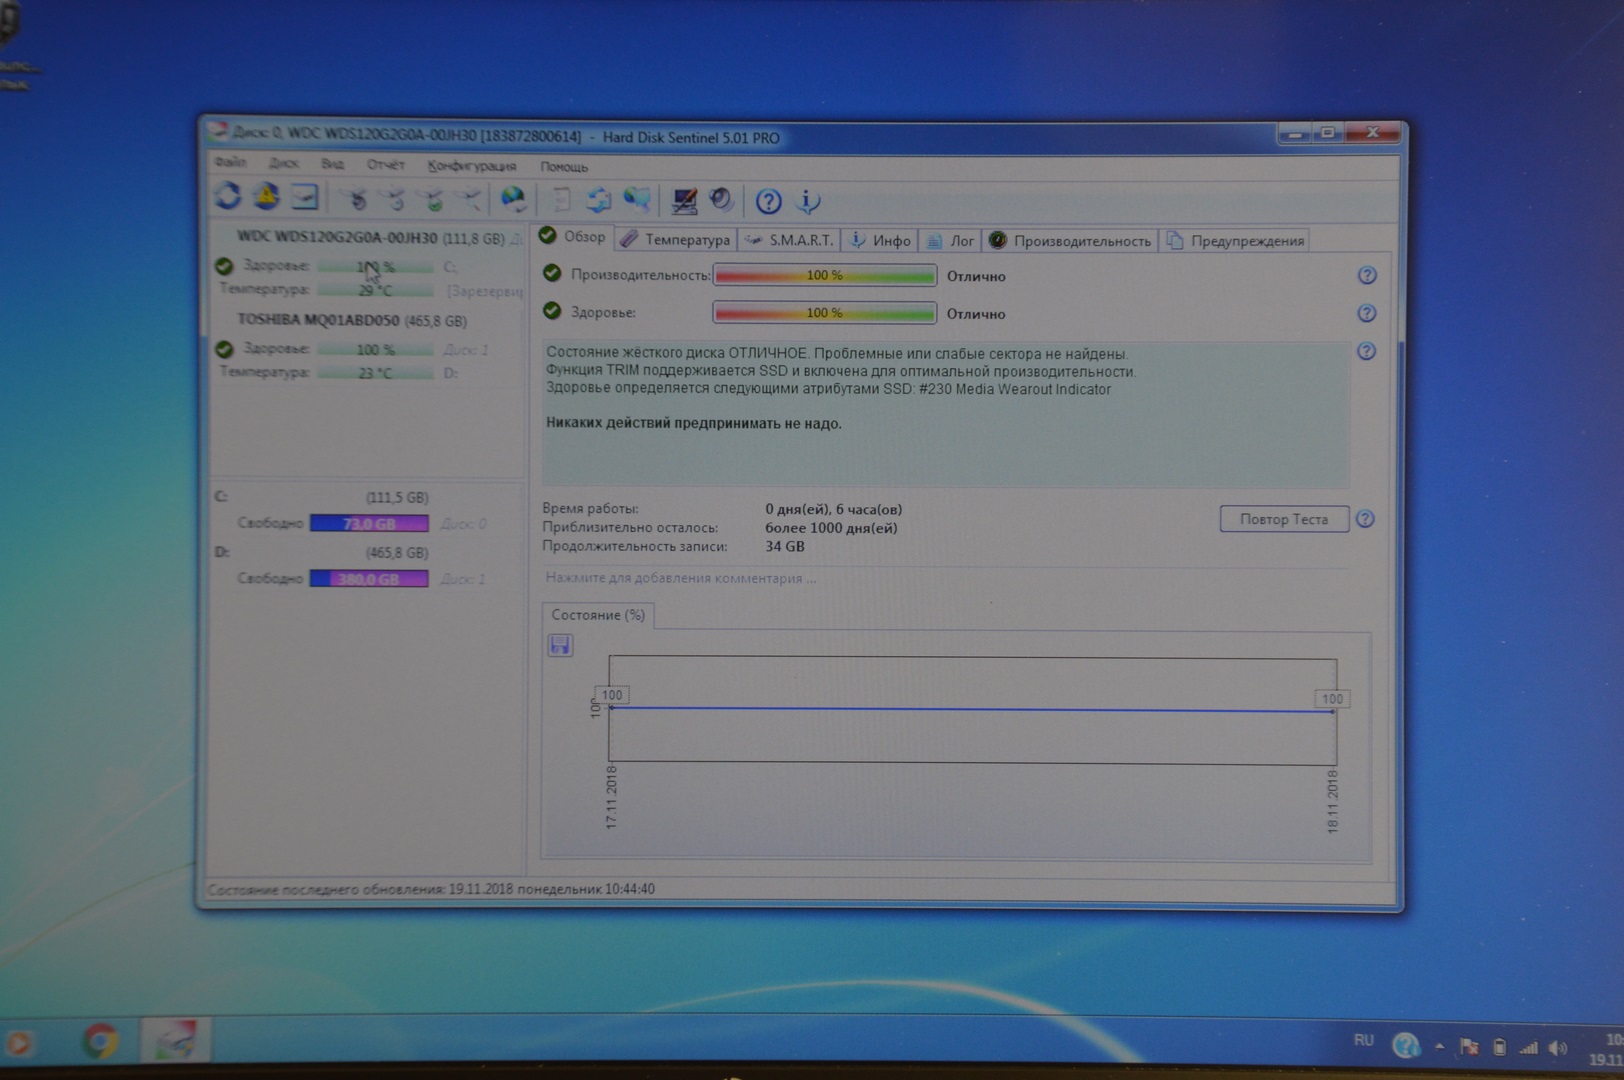
Task: Click the comment field to add a comment
Action: pyautogui.click(x=680, y=578)
